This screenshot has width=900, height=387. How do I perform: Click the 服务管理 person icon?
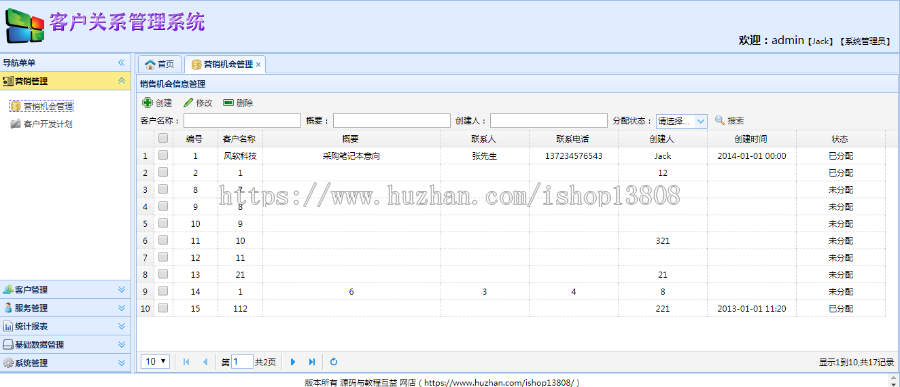[x=8, y=308]
